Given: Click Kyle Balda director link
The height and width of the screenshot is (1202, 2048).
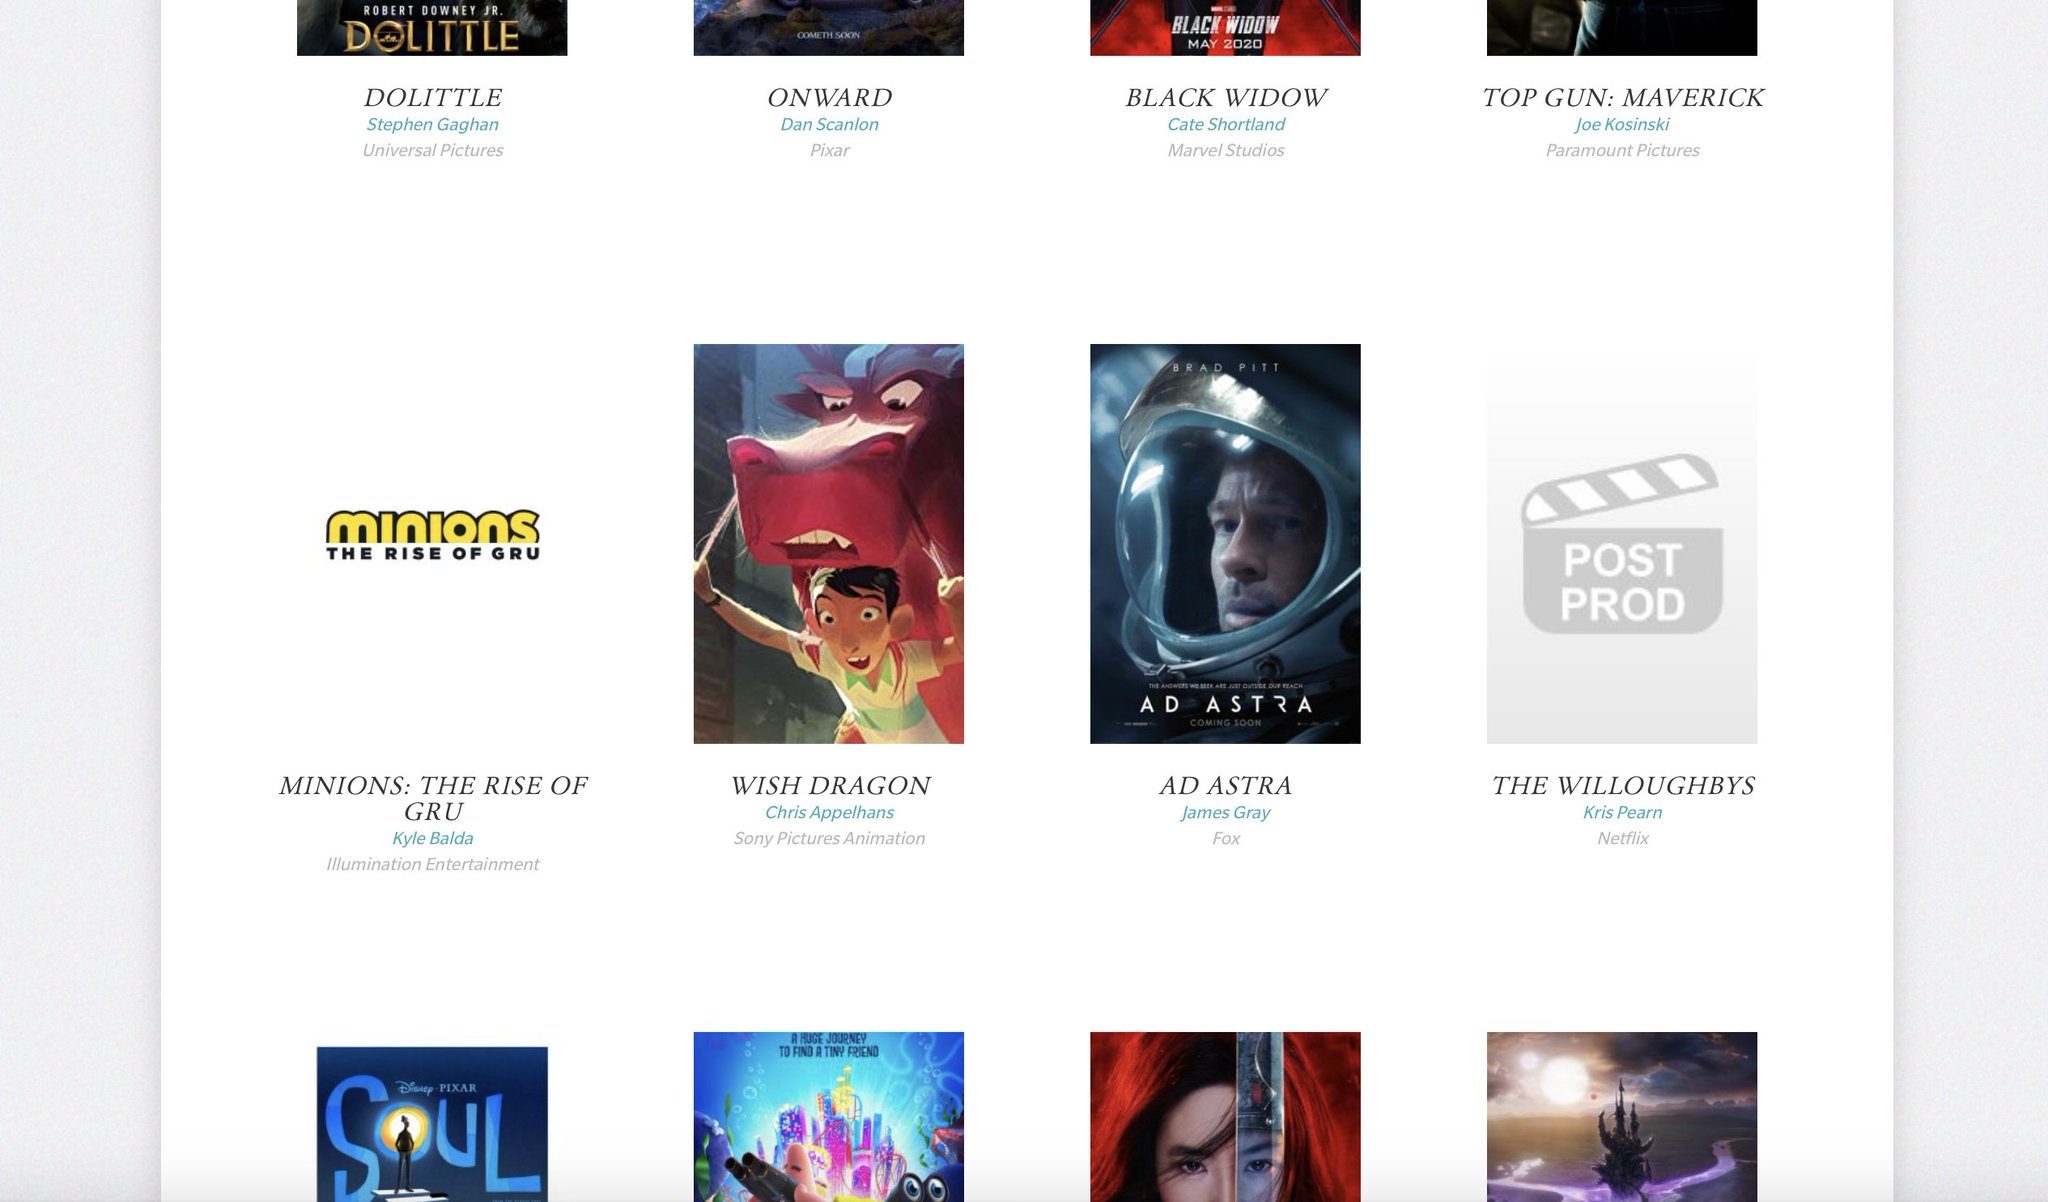Looking at the screenshot, I should pos(432,838).
